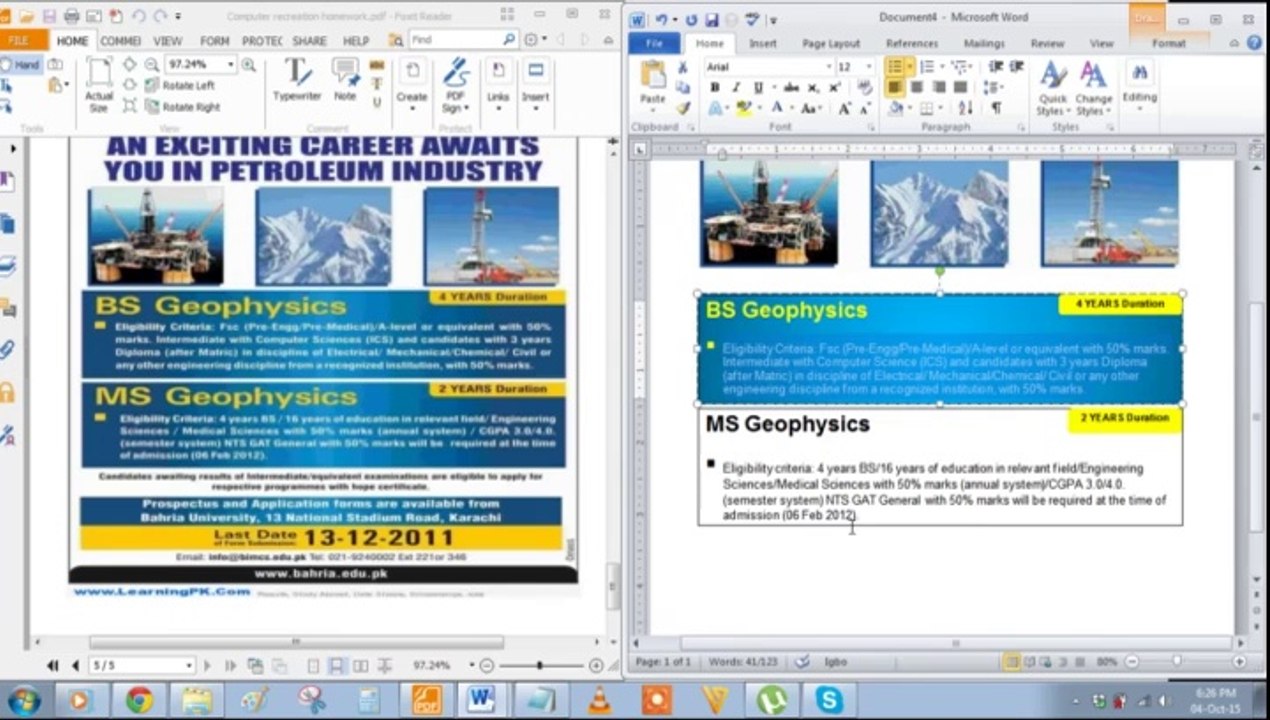Click the zoom in magnifier in Foxit ribbon
Image resolution: width=1270 pixels, height=720 pixels.
click(x=248, y=65)
